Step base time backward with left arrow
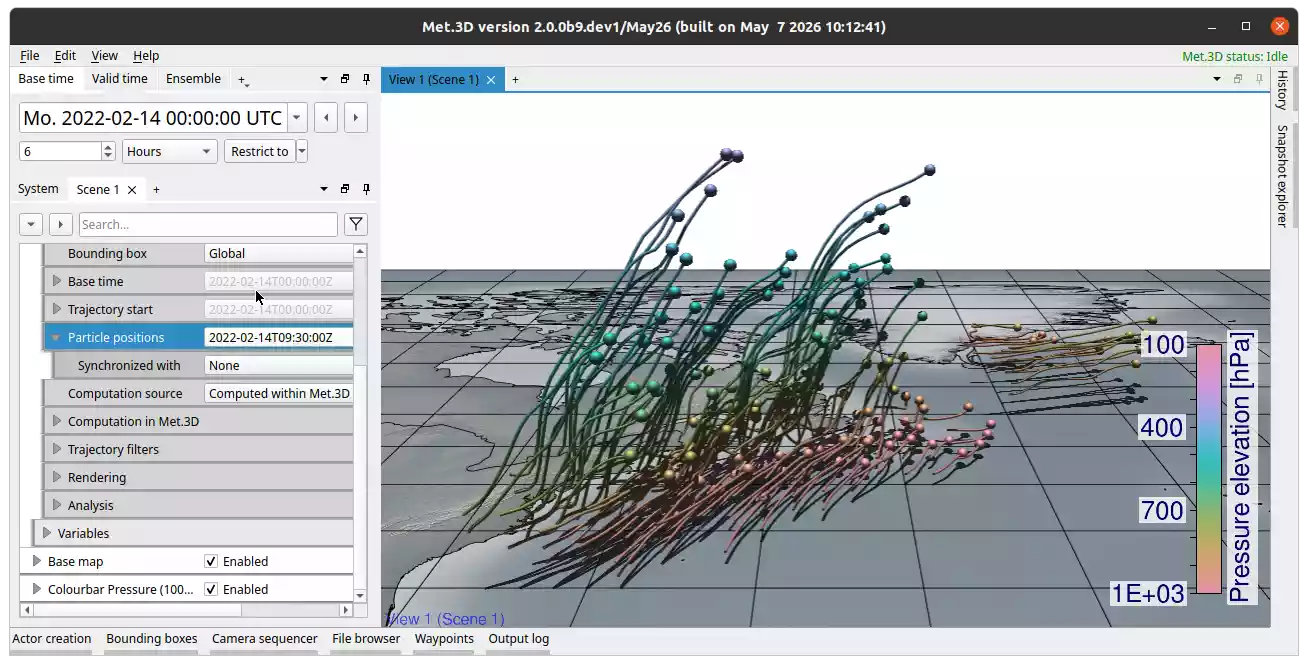 coord(325,118)
